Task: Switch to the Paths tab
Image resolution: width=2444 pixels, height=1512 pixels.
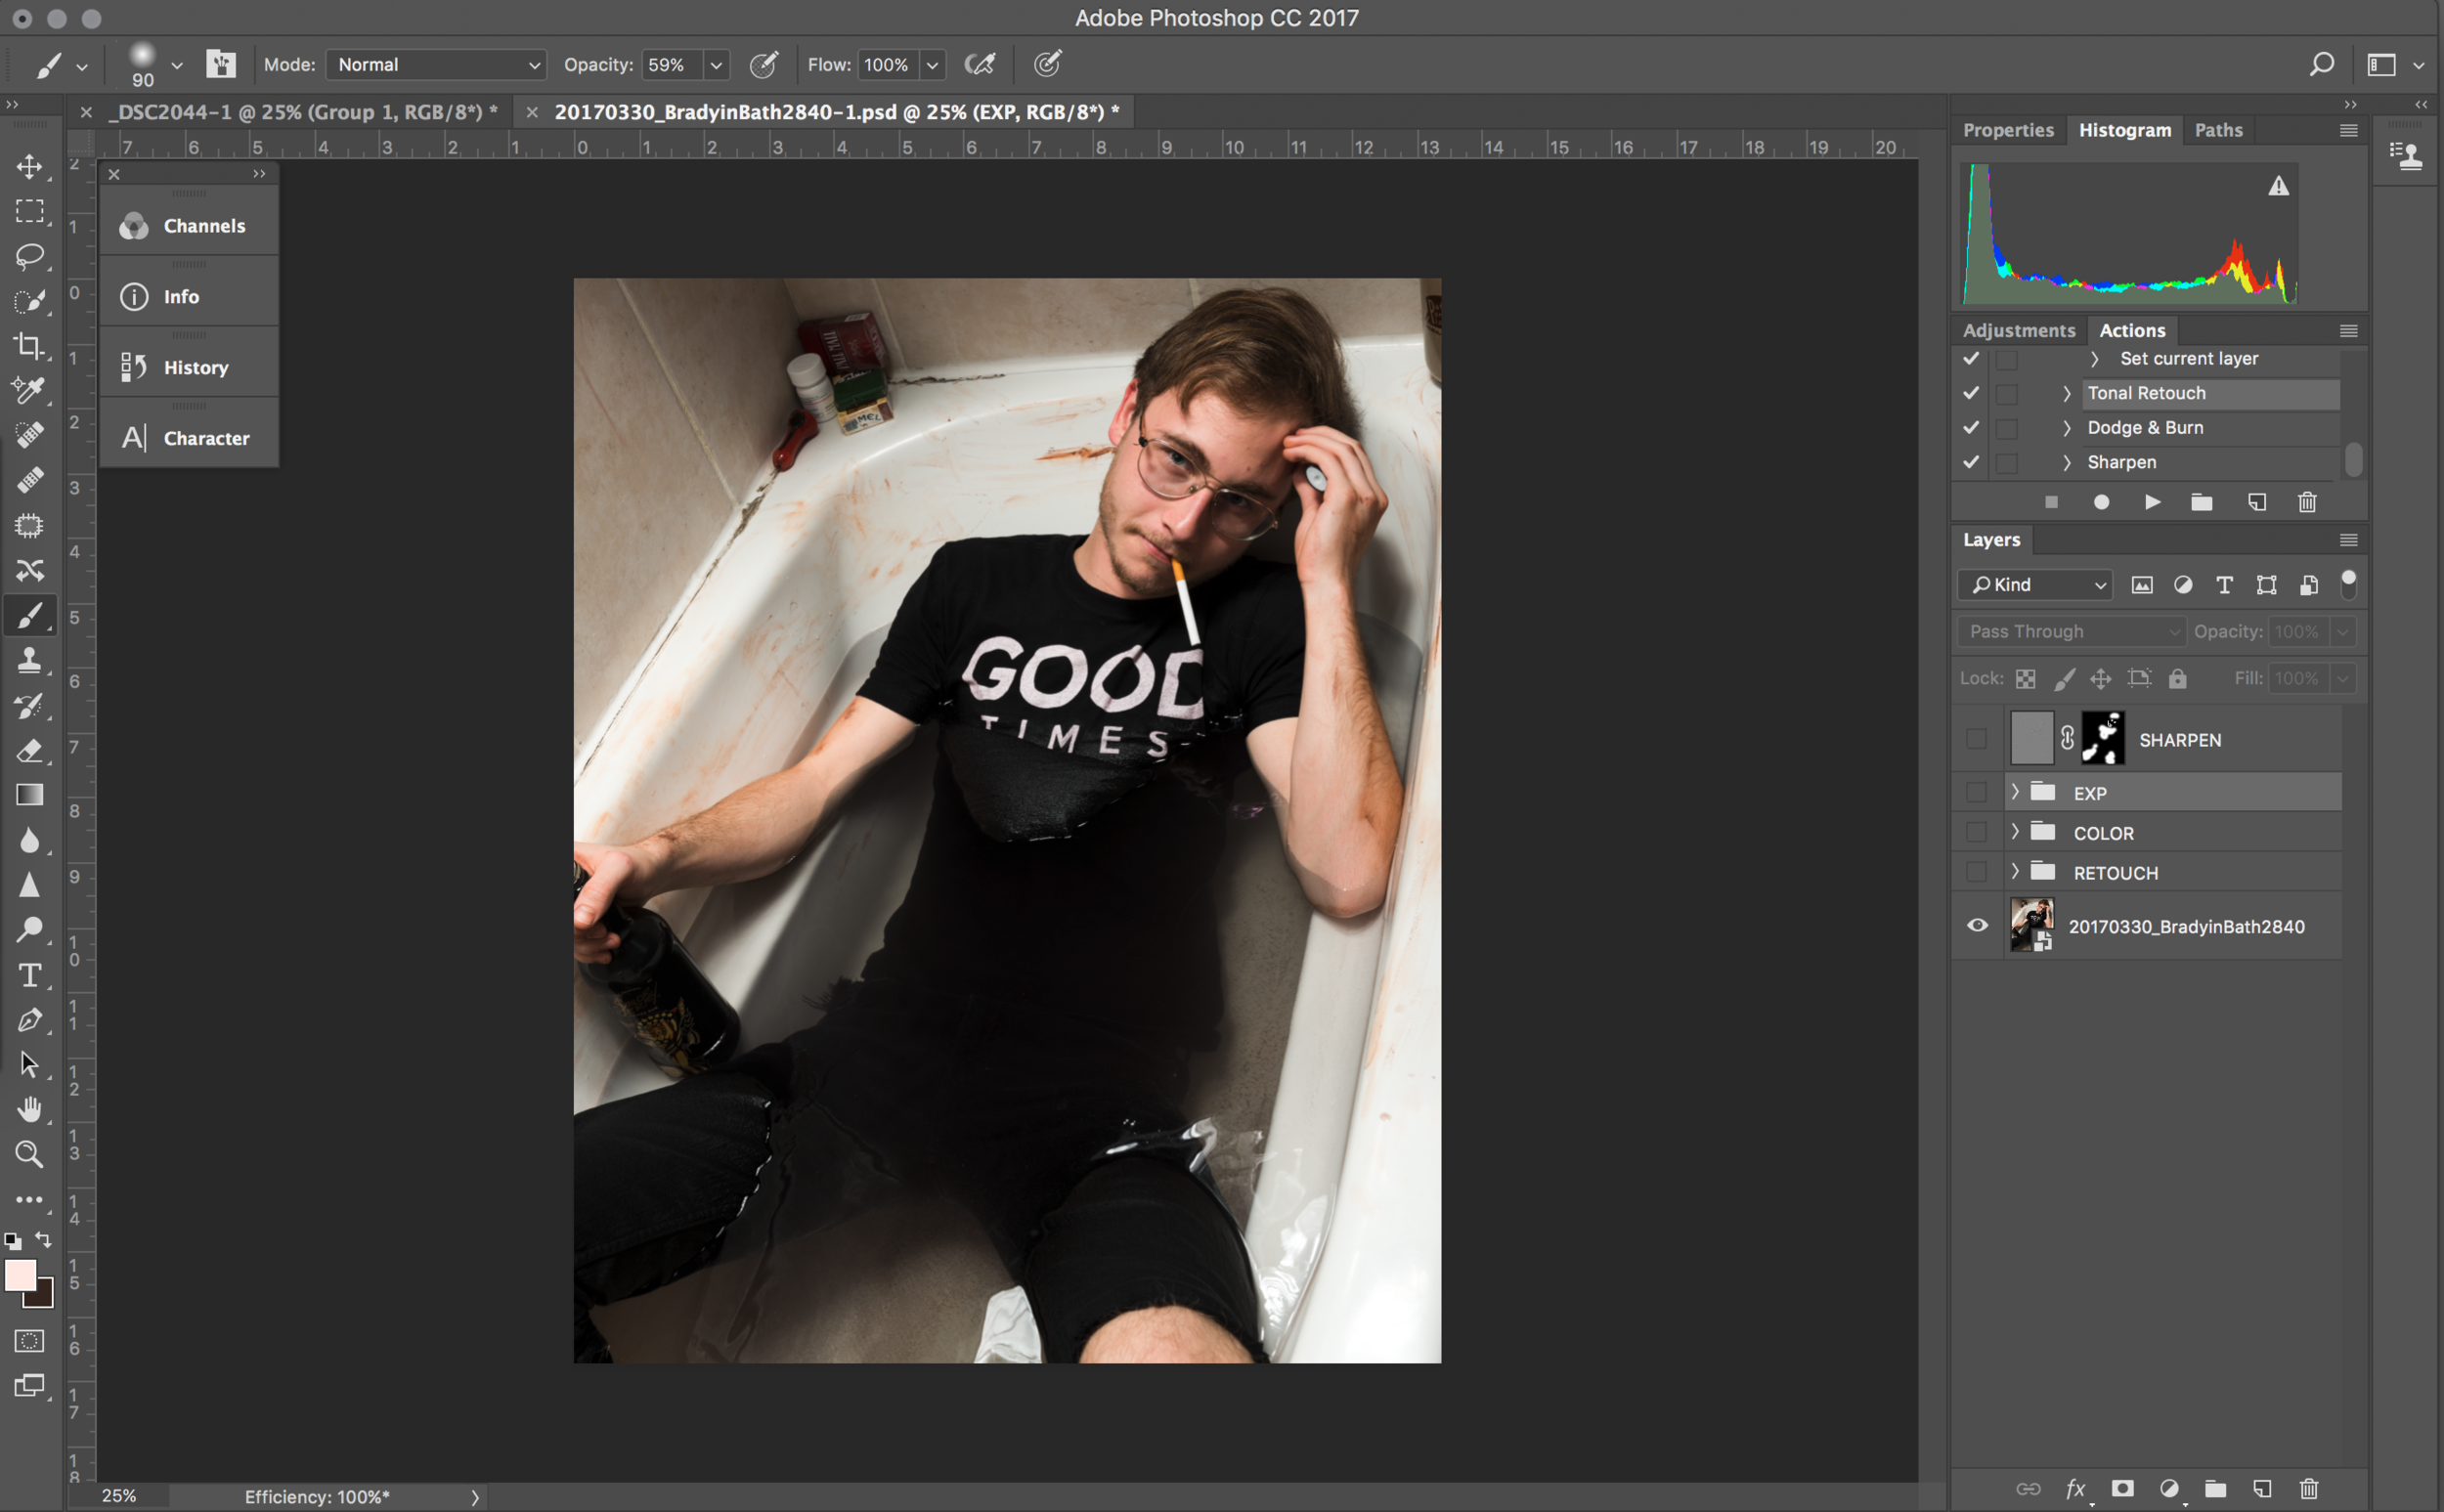Action: 2218,130
